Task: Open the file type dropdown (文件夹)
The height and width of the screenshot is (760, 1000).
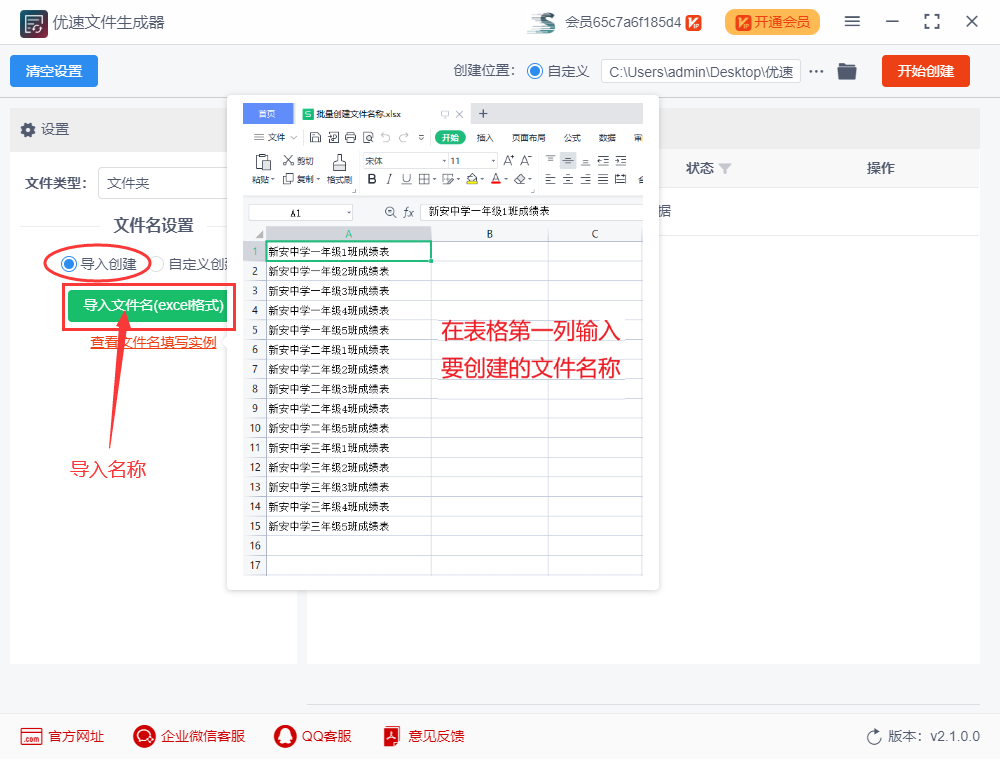Action: 163,184
